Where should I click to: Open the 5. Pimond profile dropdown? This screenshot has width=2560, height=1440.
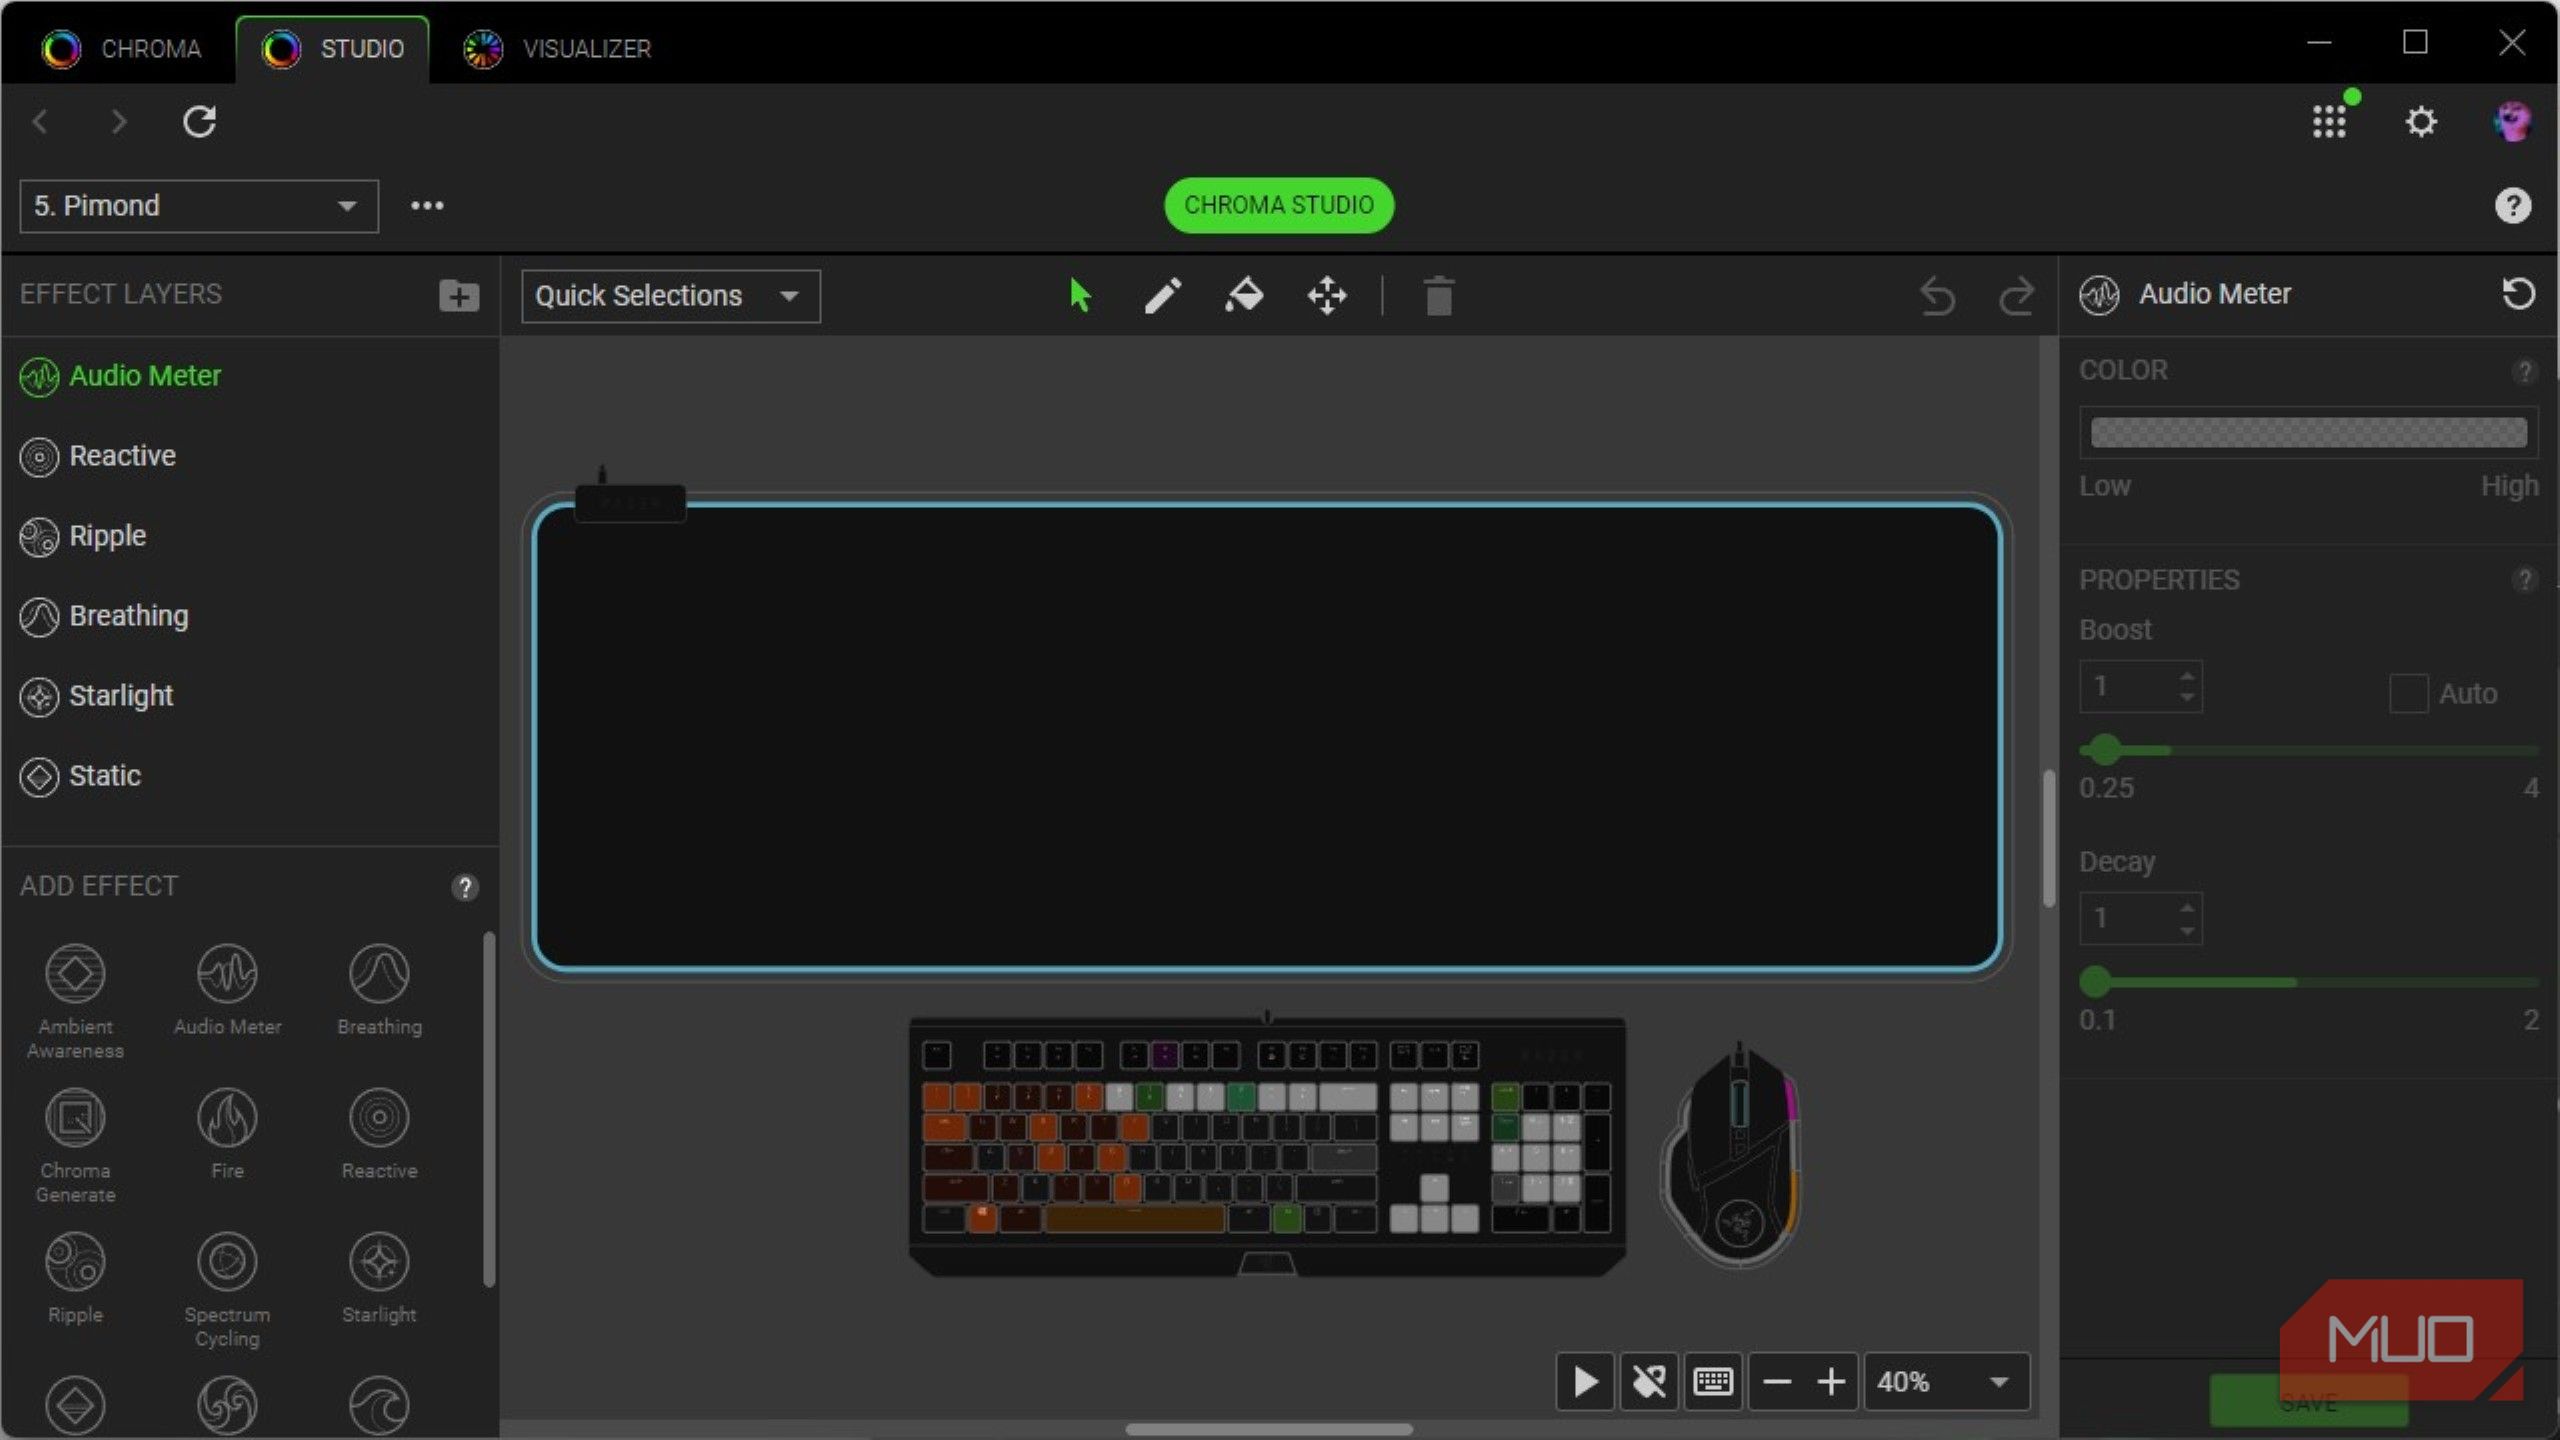pos(198,206)
